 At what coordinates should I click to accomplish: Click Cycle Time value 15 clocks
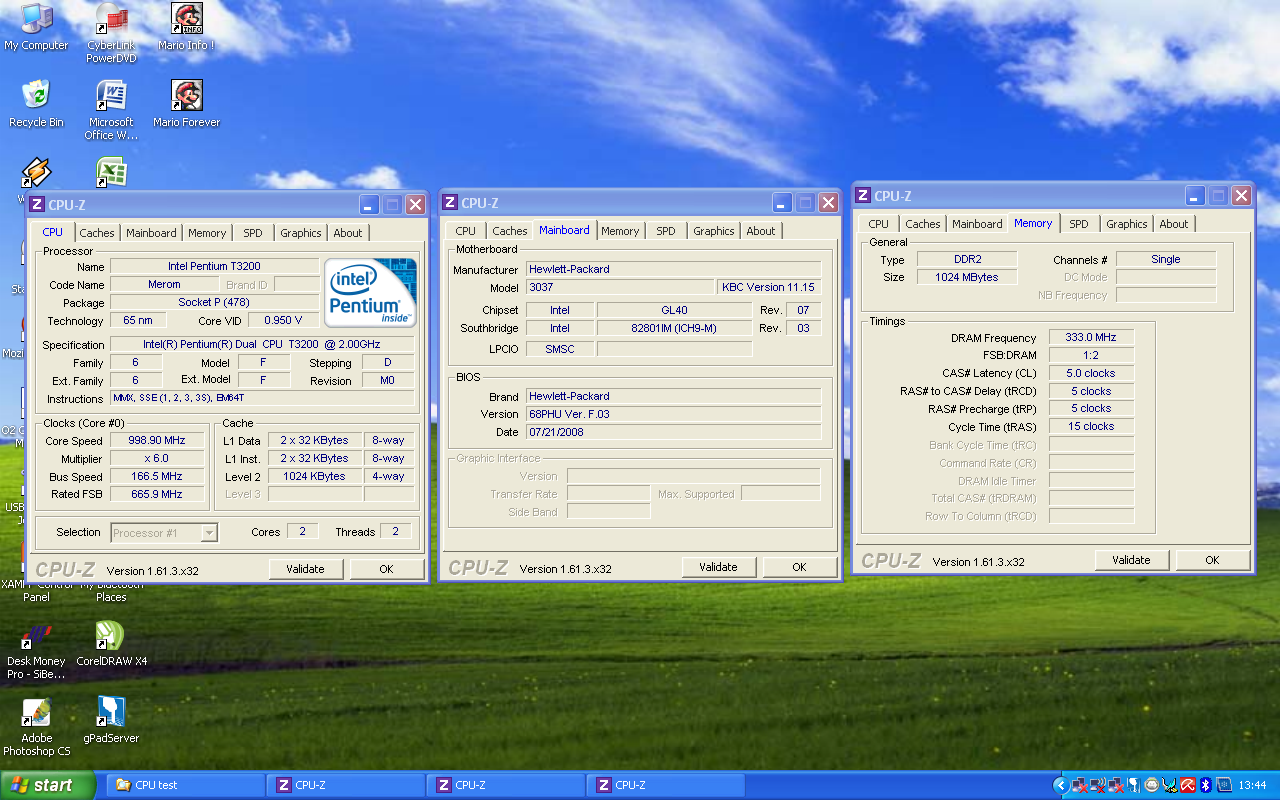tap(1091, 427)
